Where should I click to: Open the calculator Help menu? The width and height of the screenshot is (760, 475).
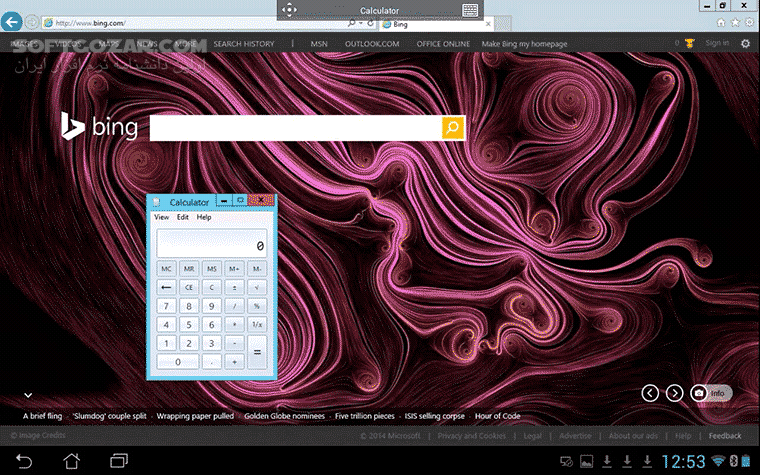(204, 217)
